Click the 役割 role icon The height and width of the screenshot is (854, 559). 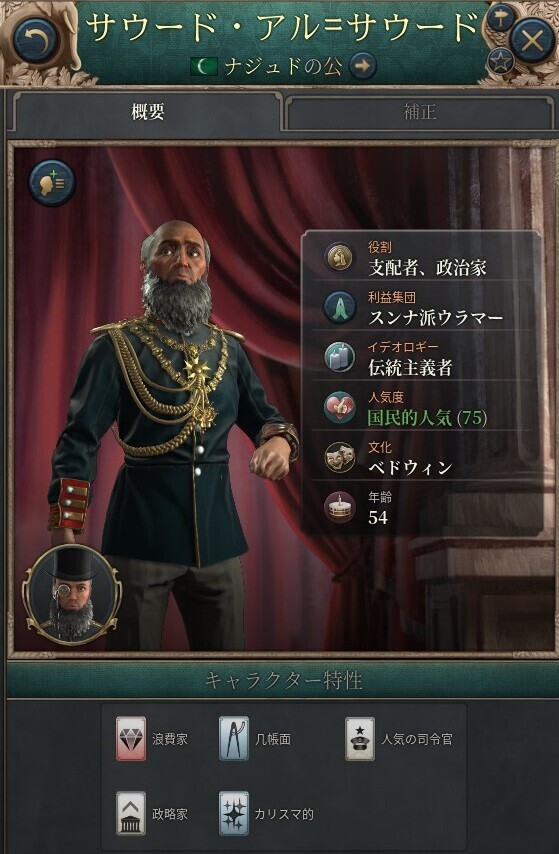pyautogui.click(x=339, y=258)
